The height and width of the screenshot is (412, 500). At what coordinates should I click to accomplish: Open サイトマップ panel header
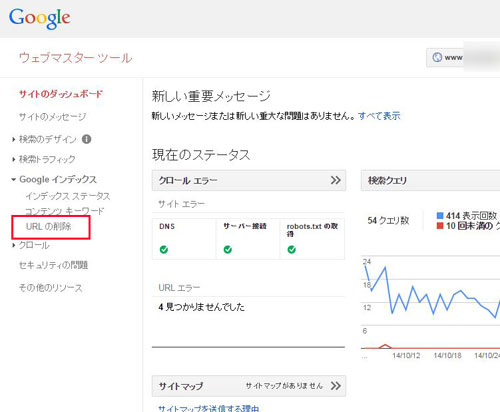click(249, 386)
